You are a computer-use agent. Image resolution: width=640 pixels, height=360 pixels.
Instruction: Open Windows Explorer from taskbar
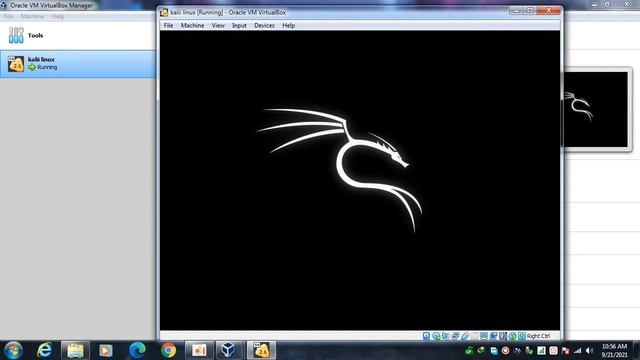click(75, 350)
